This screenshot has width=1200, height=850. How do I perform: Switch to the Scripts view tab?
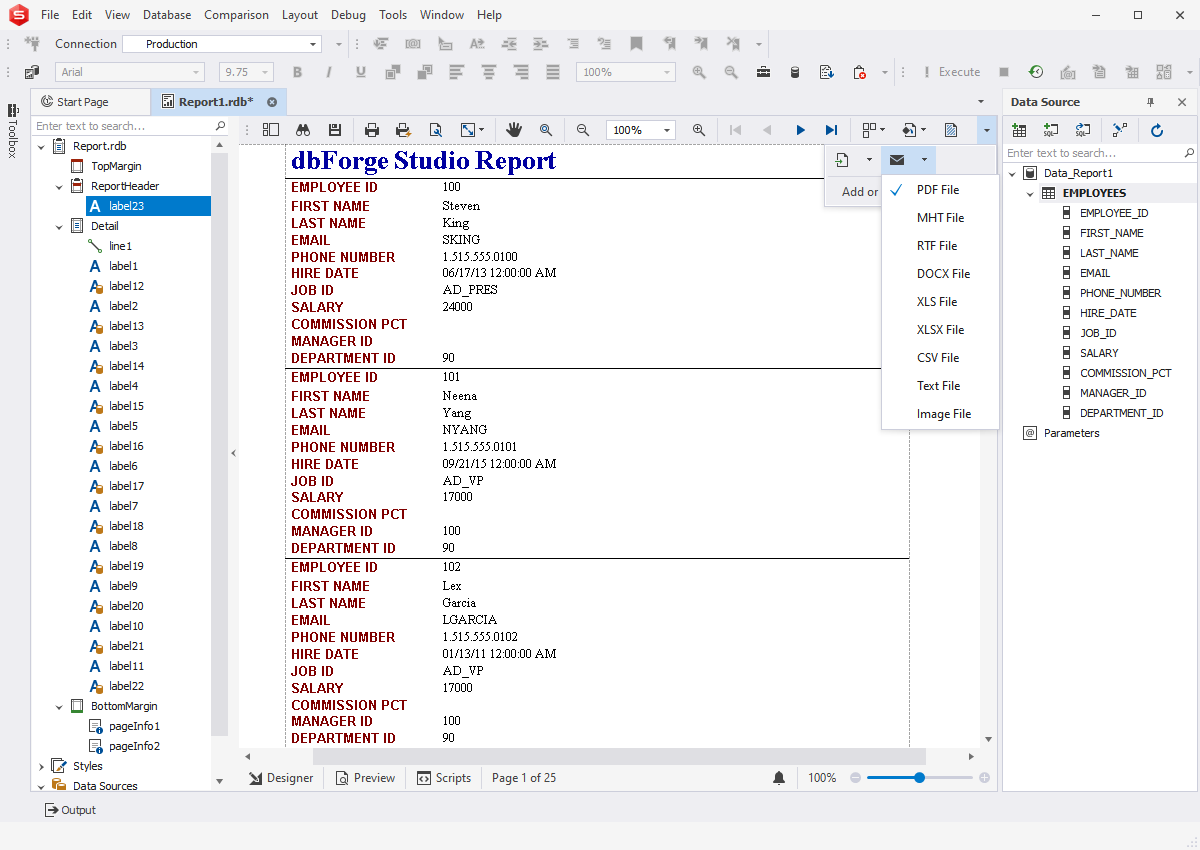tap(443, 778)
